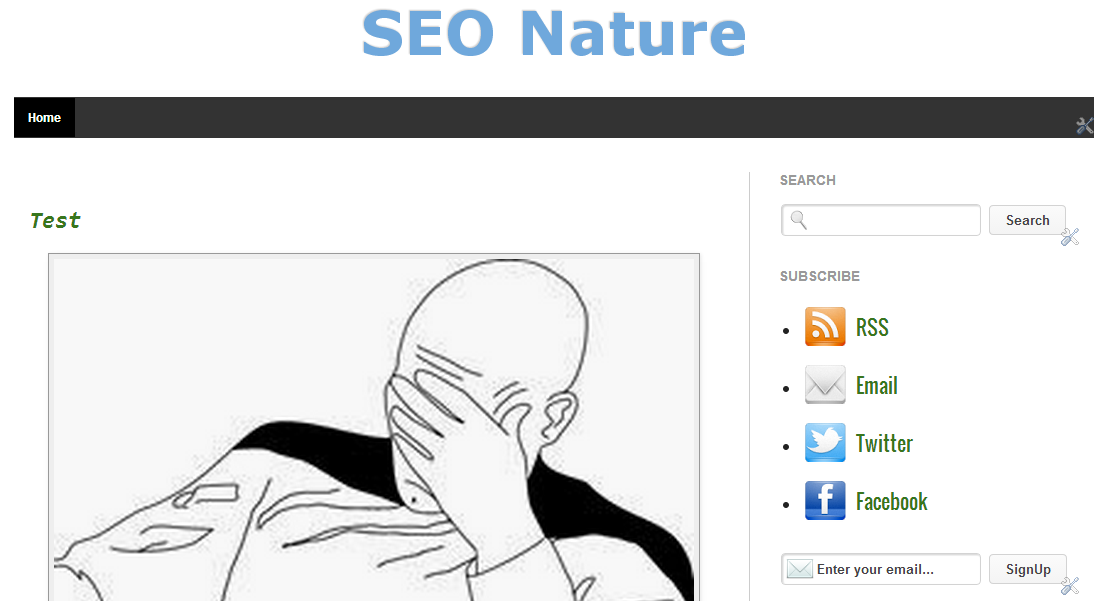Image resolution: width=1114 pixels, height=601 pixels.
Task: Click the Facebook logo icon
Action: tap(825, 501)
